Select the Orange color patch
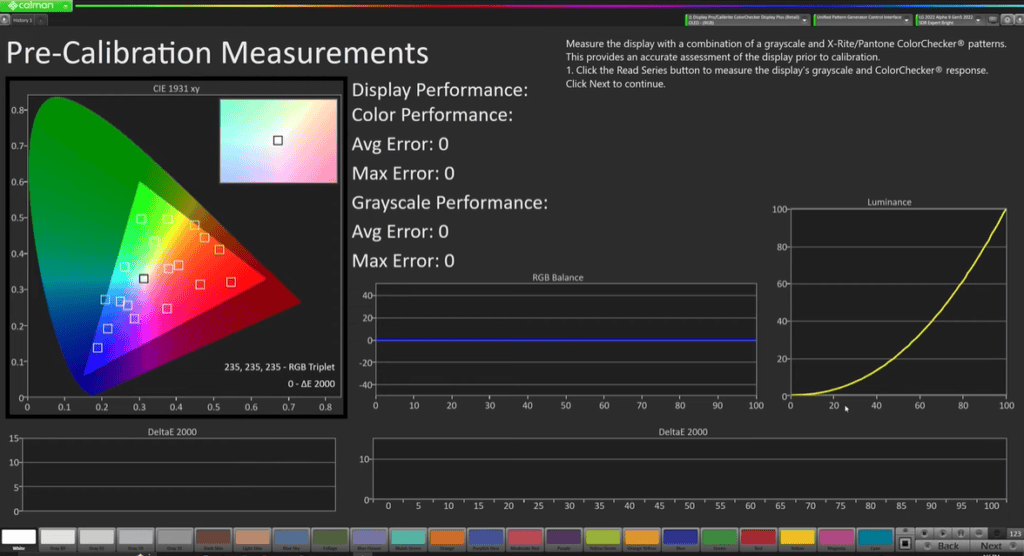Screen dimensions: 1024x556 (447, 539)
